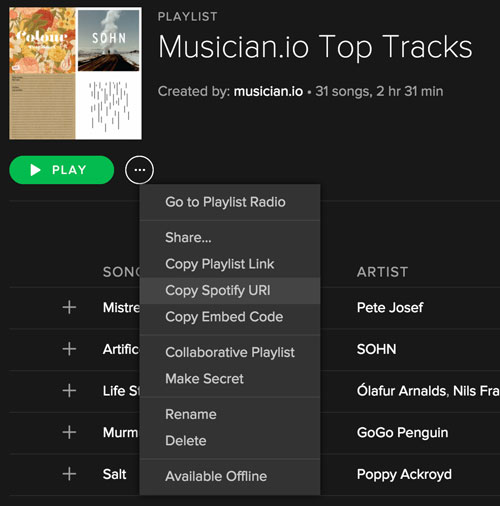Choose Copy Playlist Link
This screenshot has height=506, width=500.
point(230,264)
